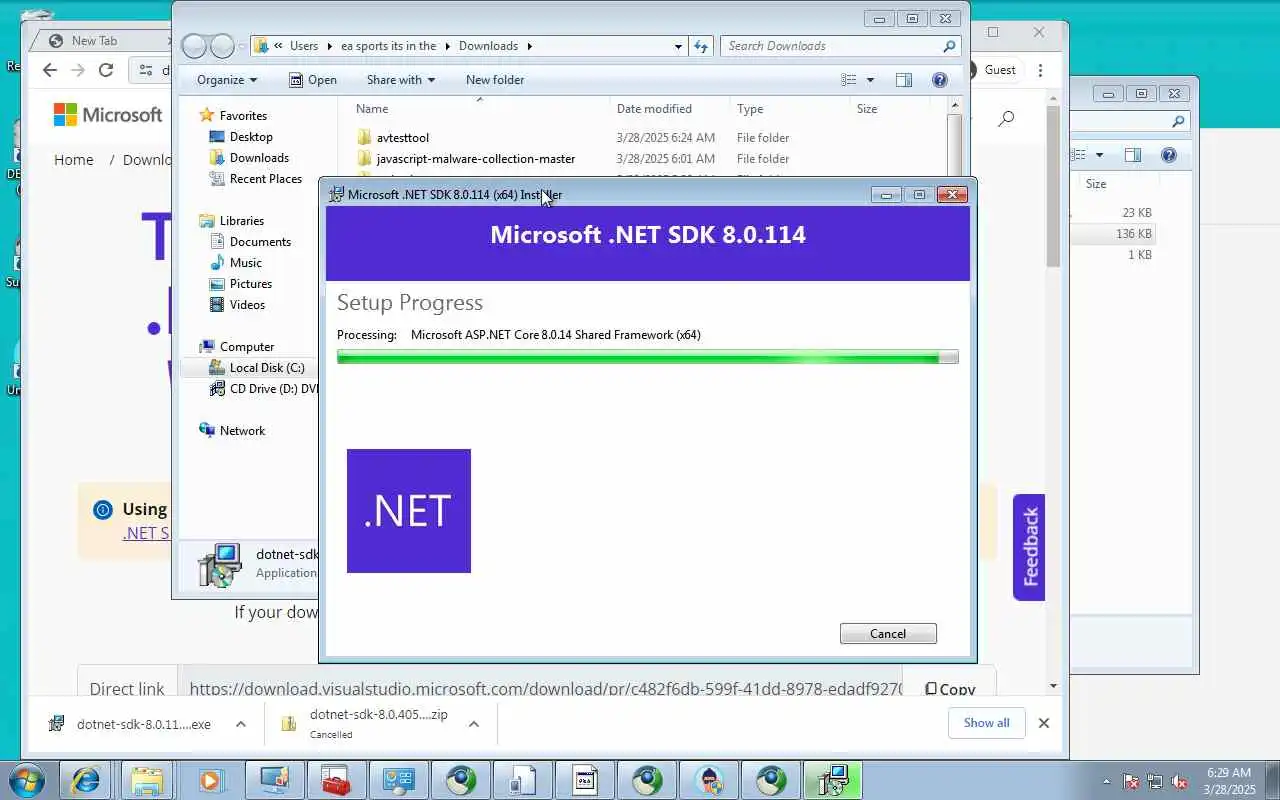Open the Action Center flag icon
The image size is (1280, 800).
click(1131, 781)
